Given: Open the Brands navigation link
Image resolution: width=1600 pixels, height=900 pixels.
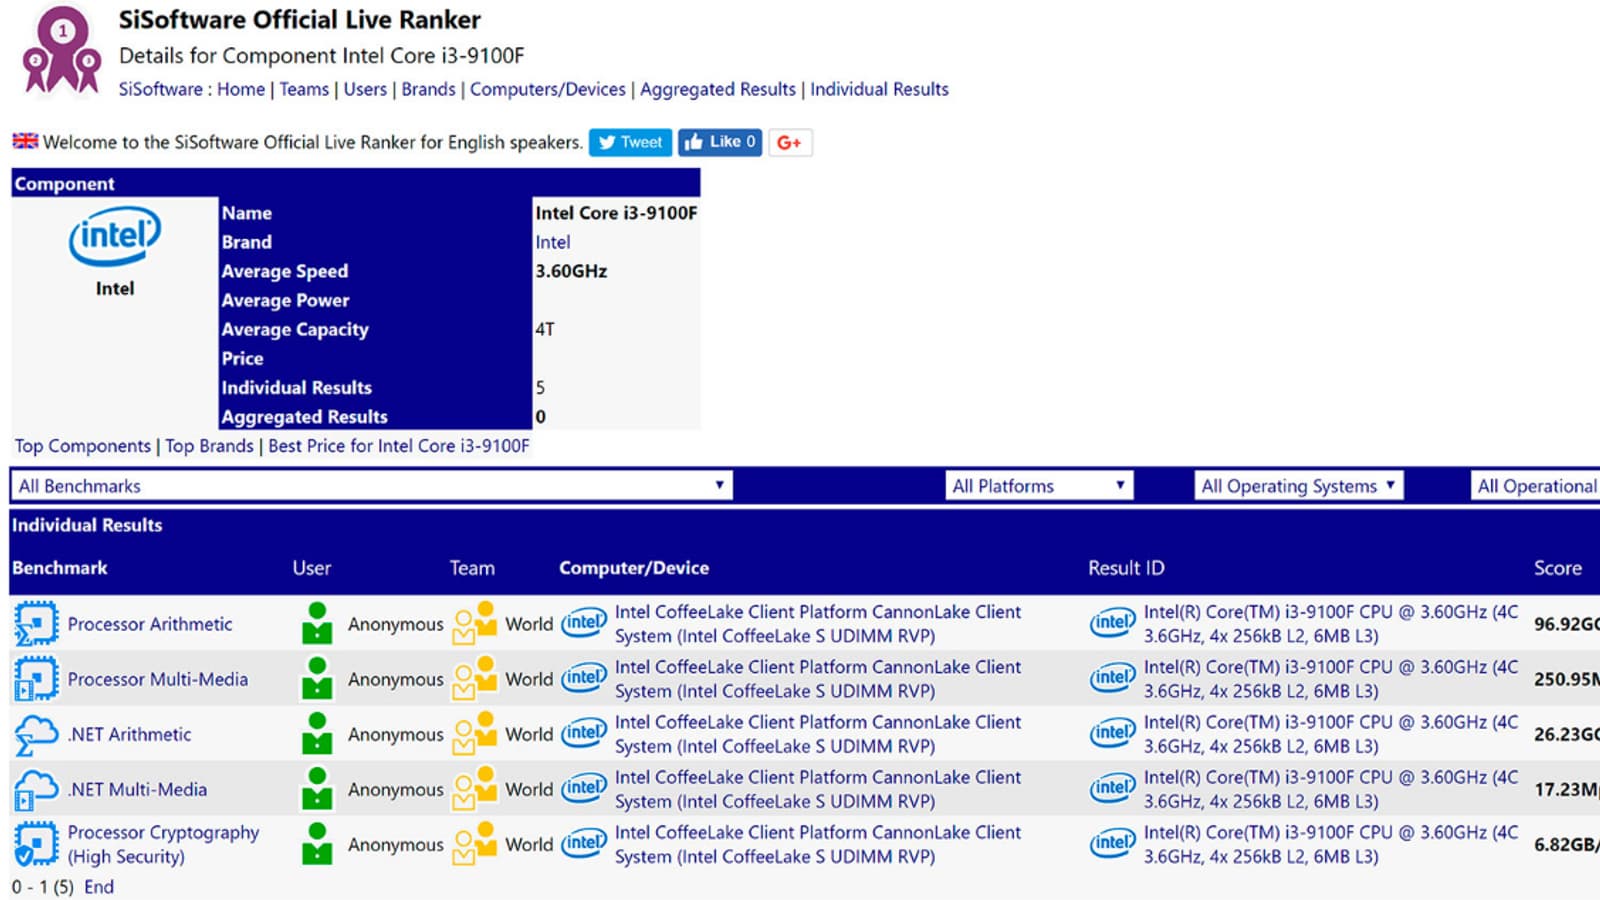Looking at the screenshot, I should [x=428, y=89].
